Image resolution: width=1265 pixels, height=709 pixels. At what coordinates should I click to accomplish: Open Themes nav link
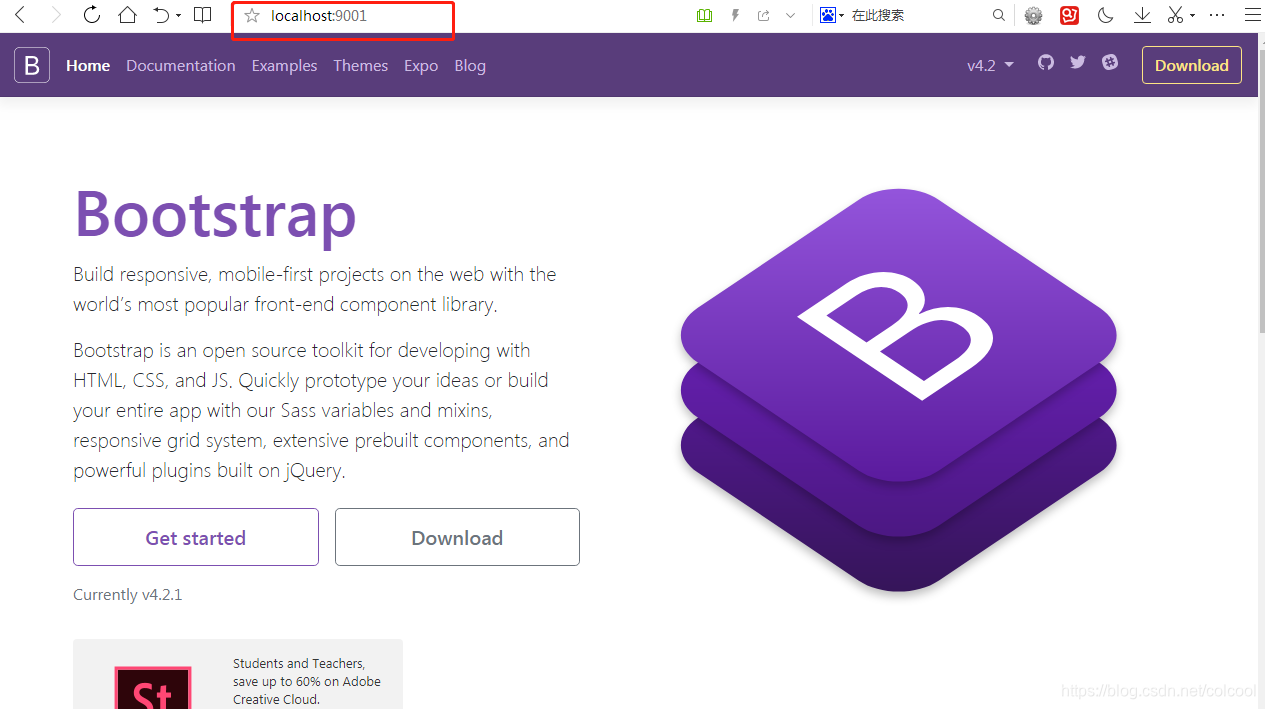pyautogui.click(x=361, y=65)
